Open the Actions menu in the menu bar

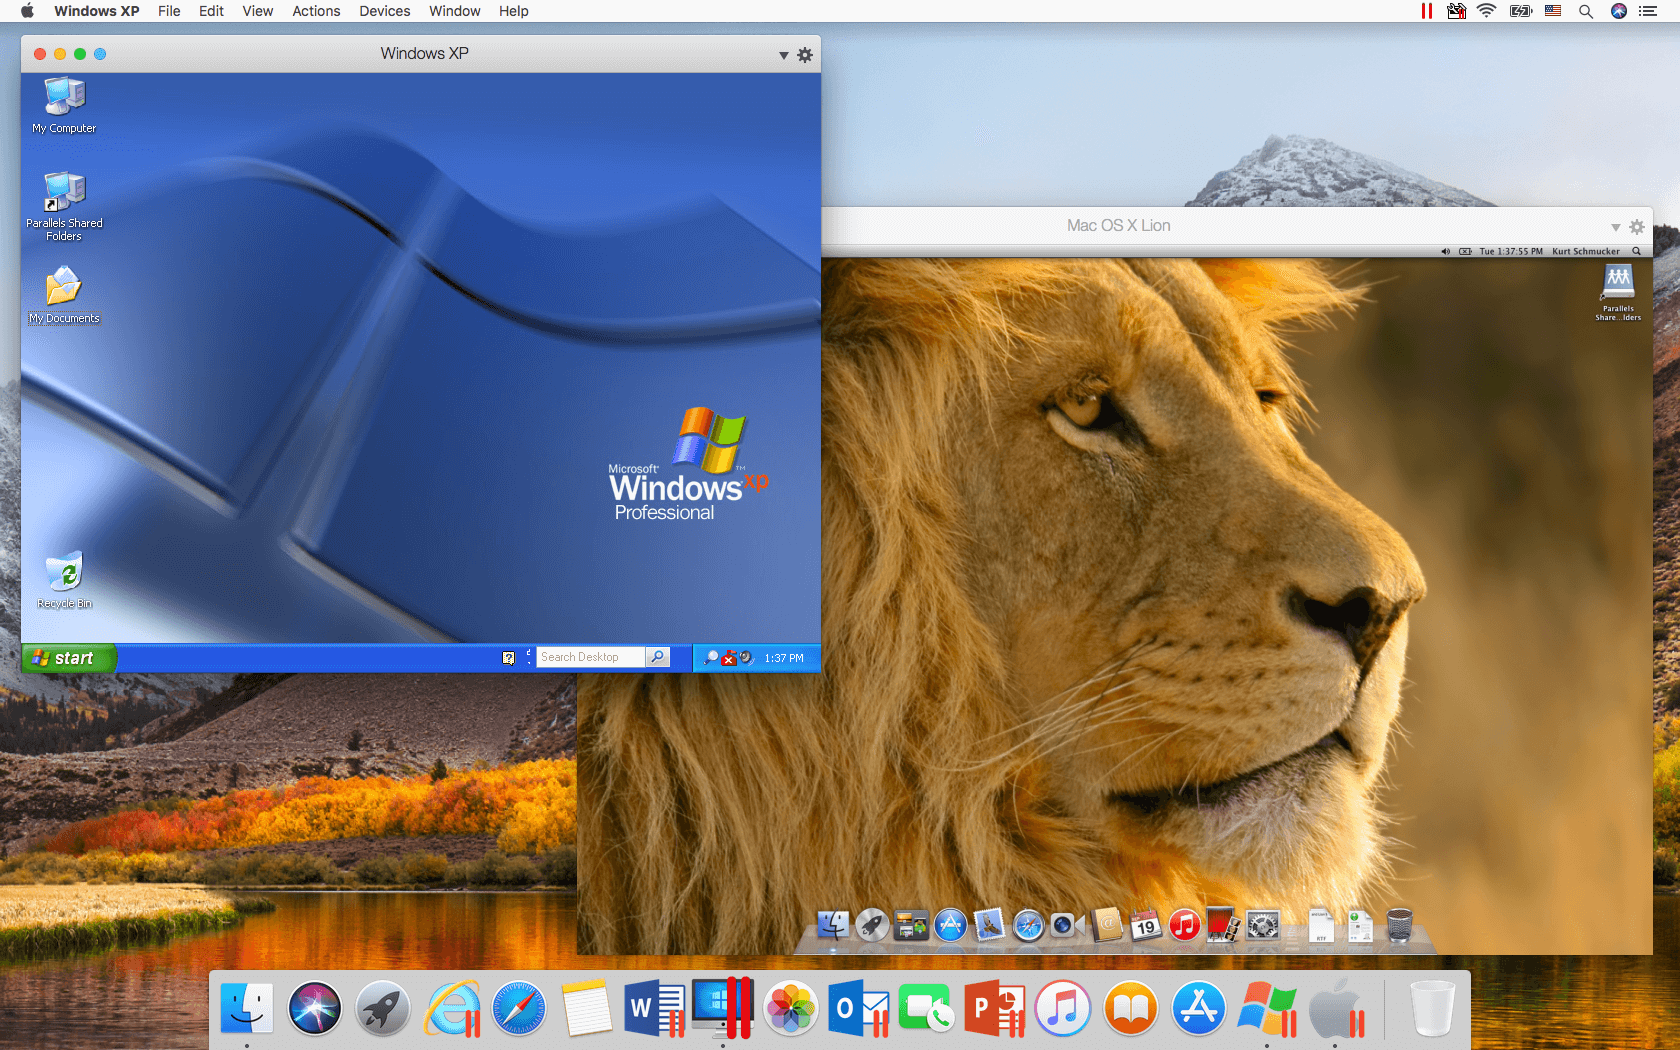[316, 11]
